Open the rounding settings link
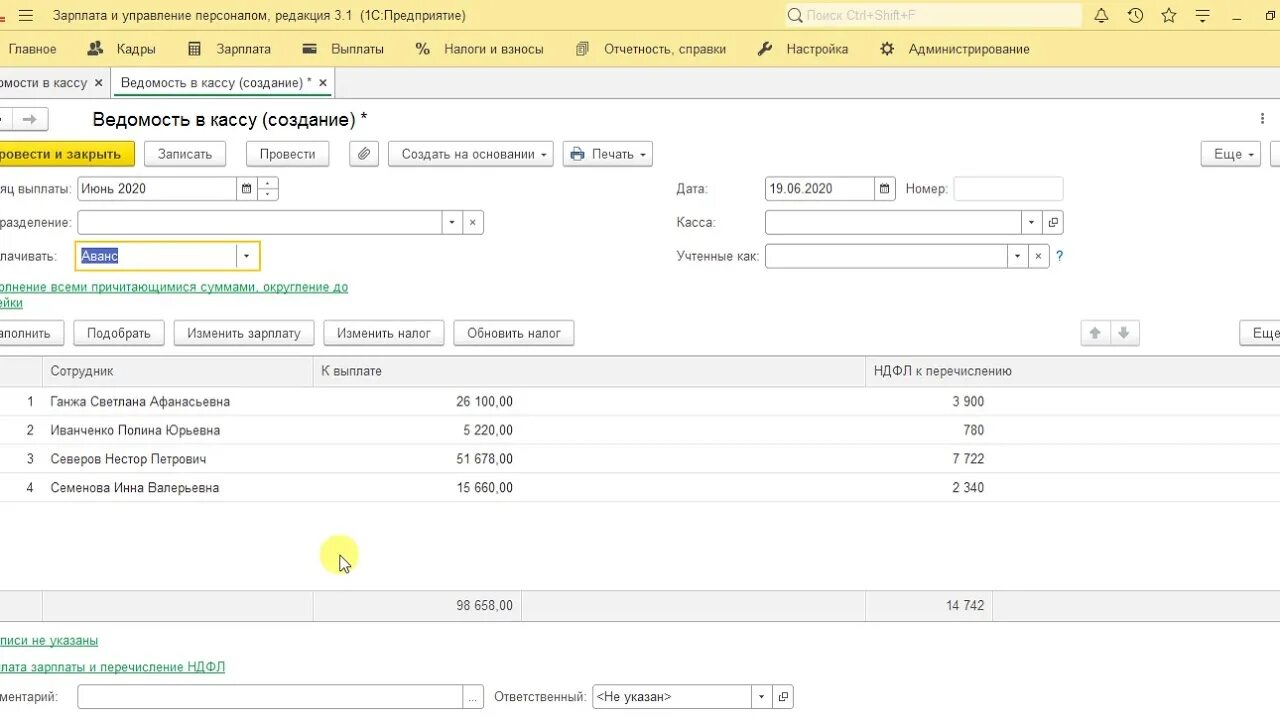The image size is (1280, 720). pos(174,294)
